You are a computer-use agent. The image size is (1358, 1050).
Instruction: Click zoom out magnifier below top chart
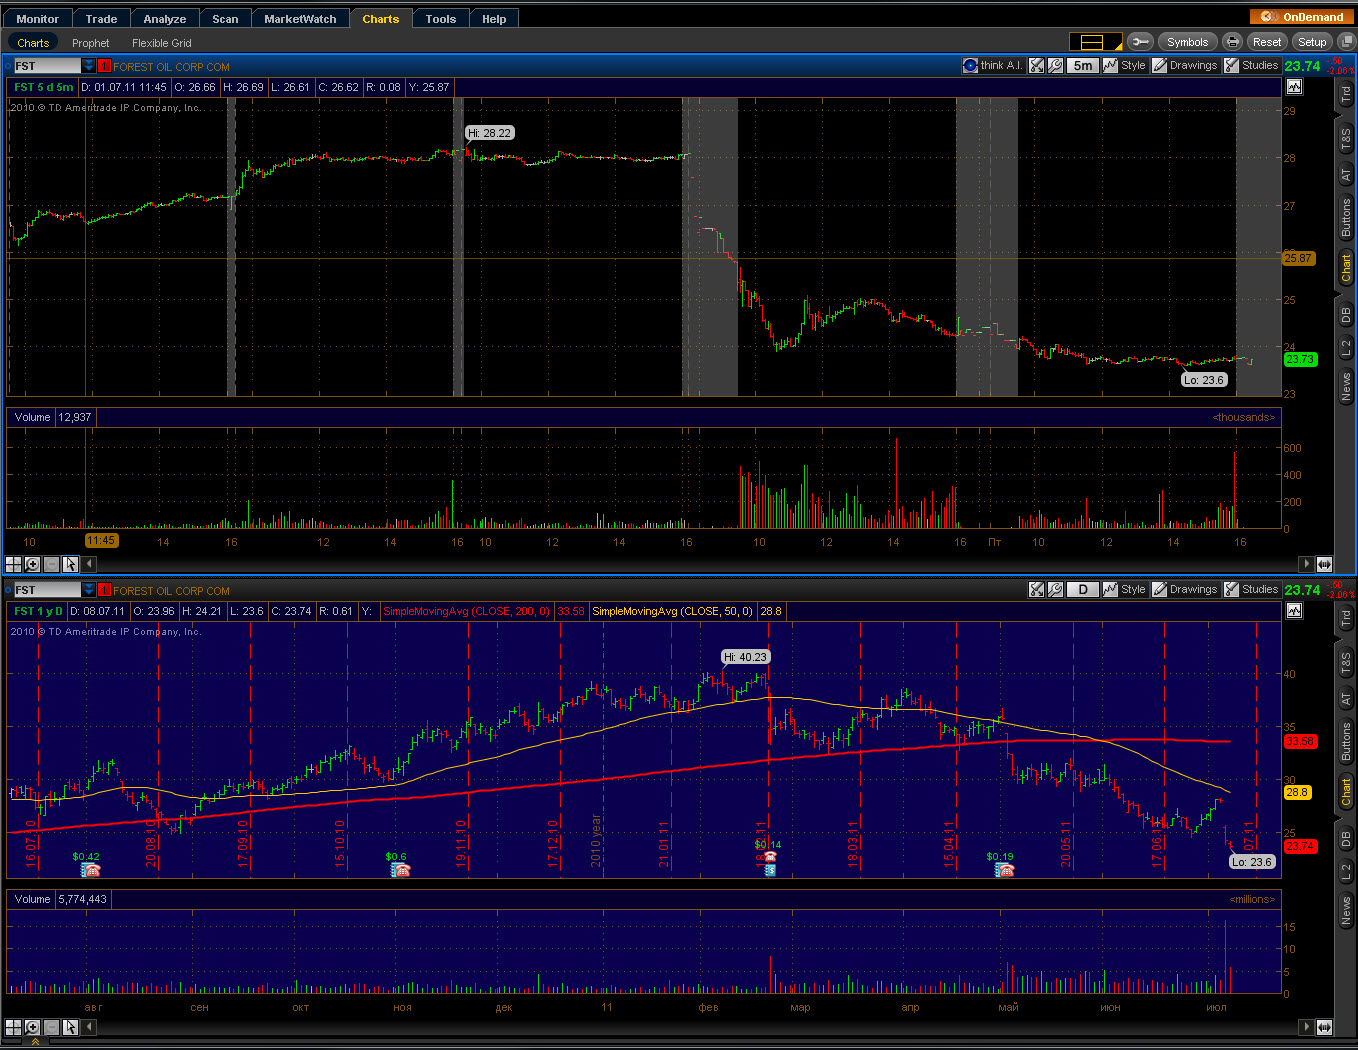point(52,564)
